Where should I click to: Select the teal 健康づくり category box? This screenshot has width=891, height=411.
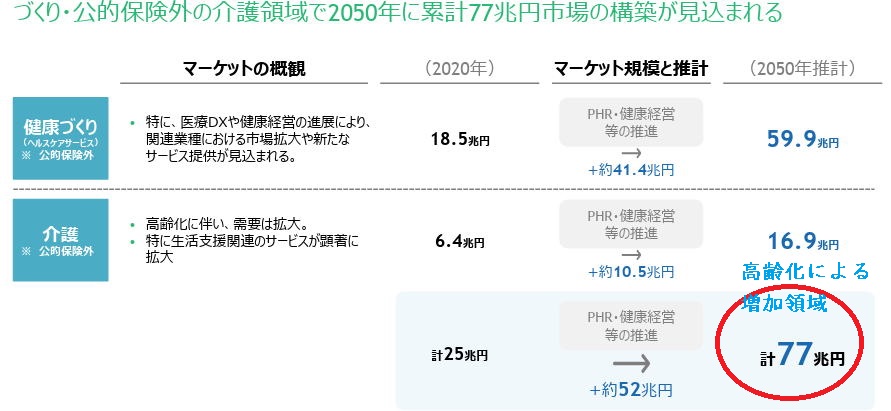[x=60, y=138]
